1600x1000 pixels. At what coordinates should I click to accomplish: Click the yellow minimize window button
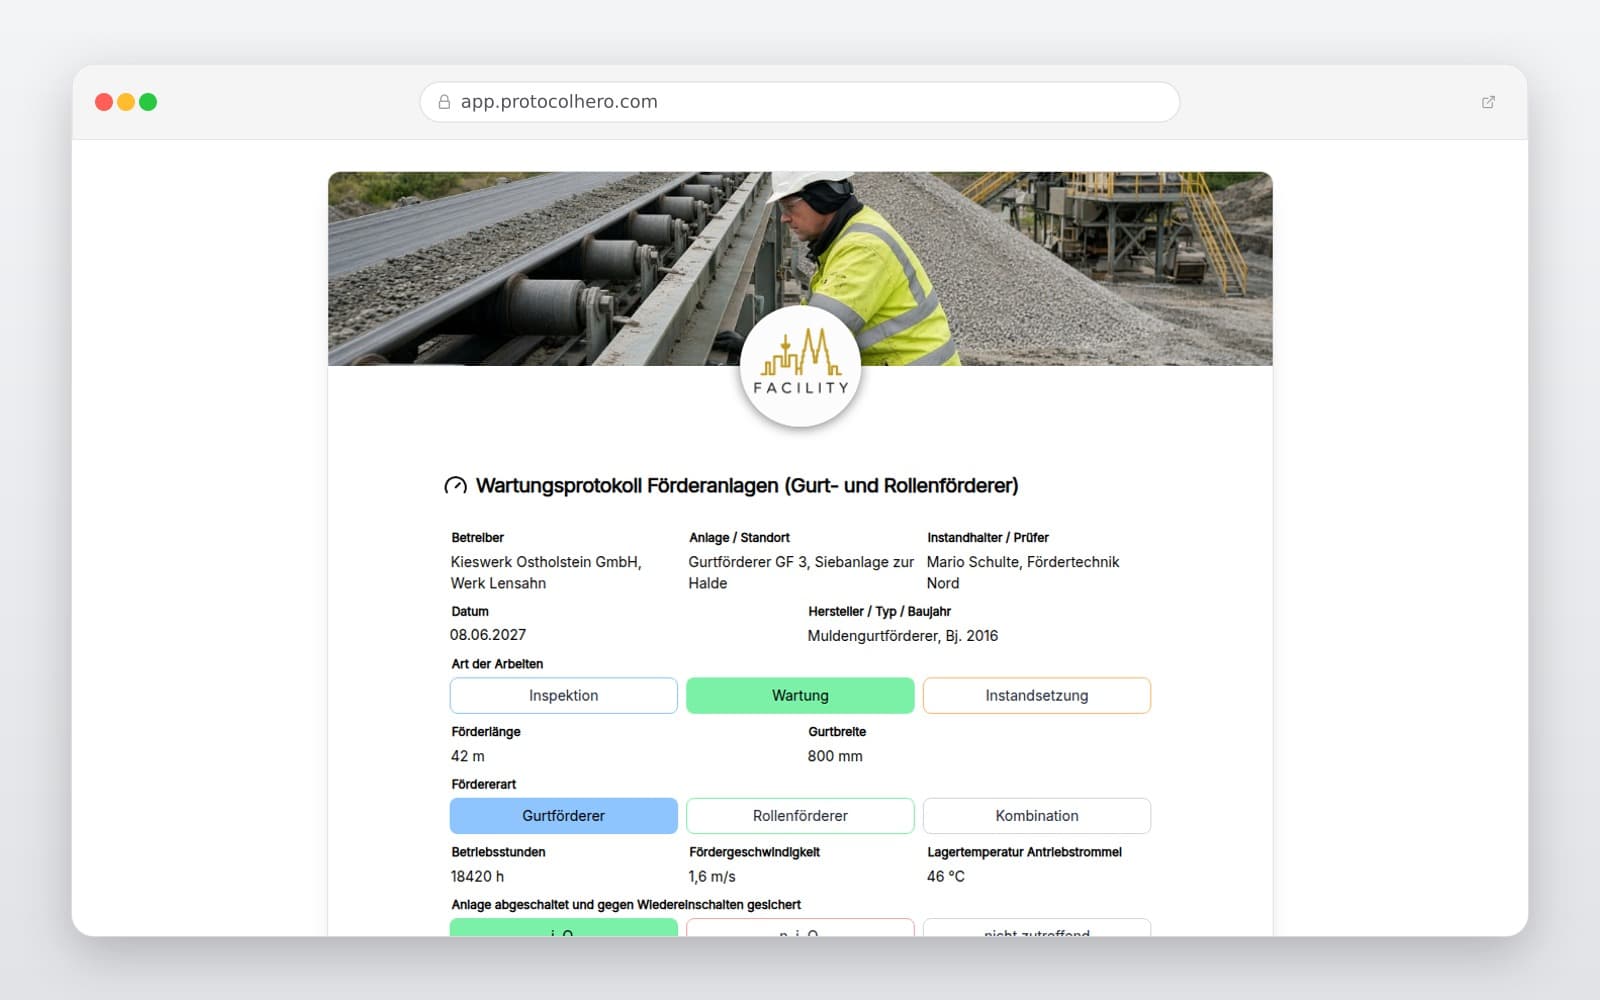tap(126, 102)
